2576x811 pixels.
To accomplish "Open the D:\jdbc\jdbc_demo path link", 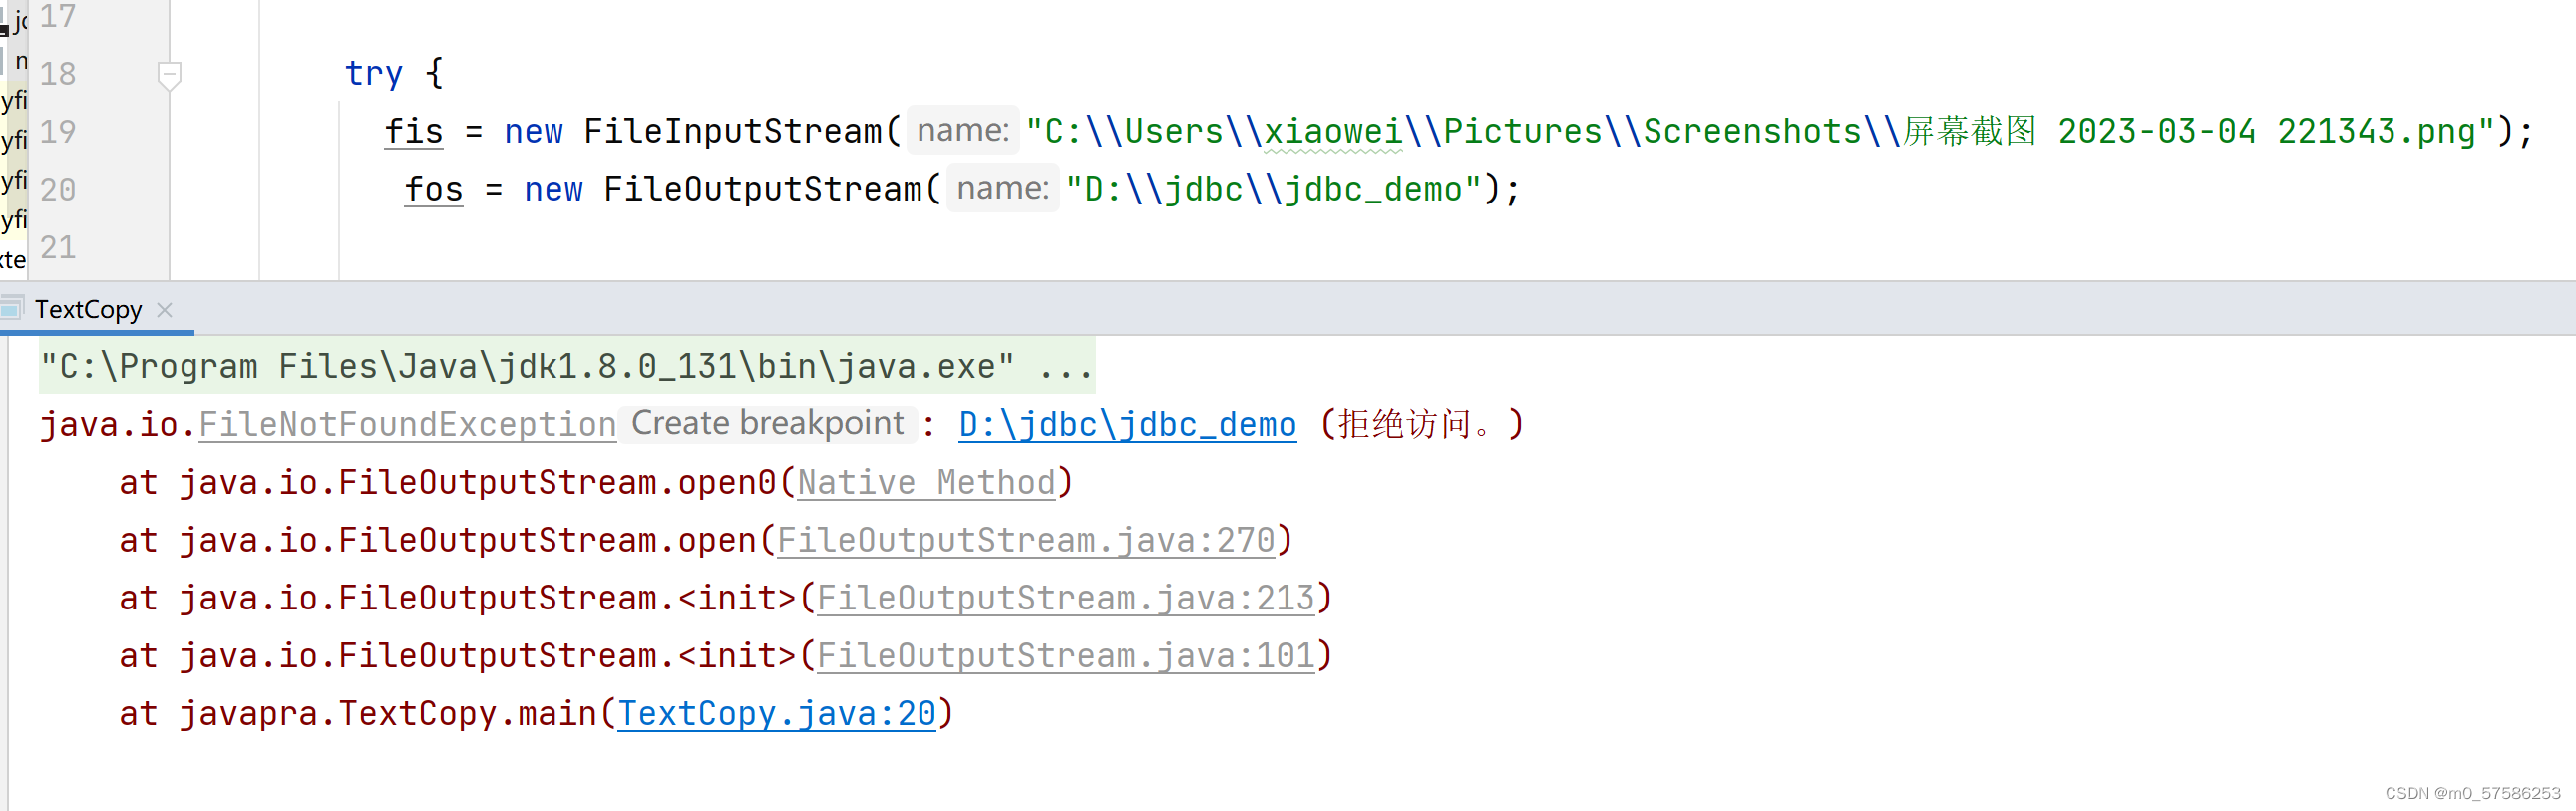I will pos(1127,424).
